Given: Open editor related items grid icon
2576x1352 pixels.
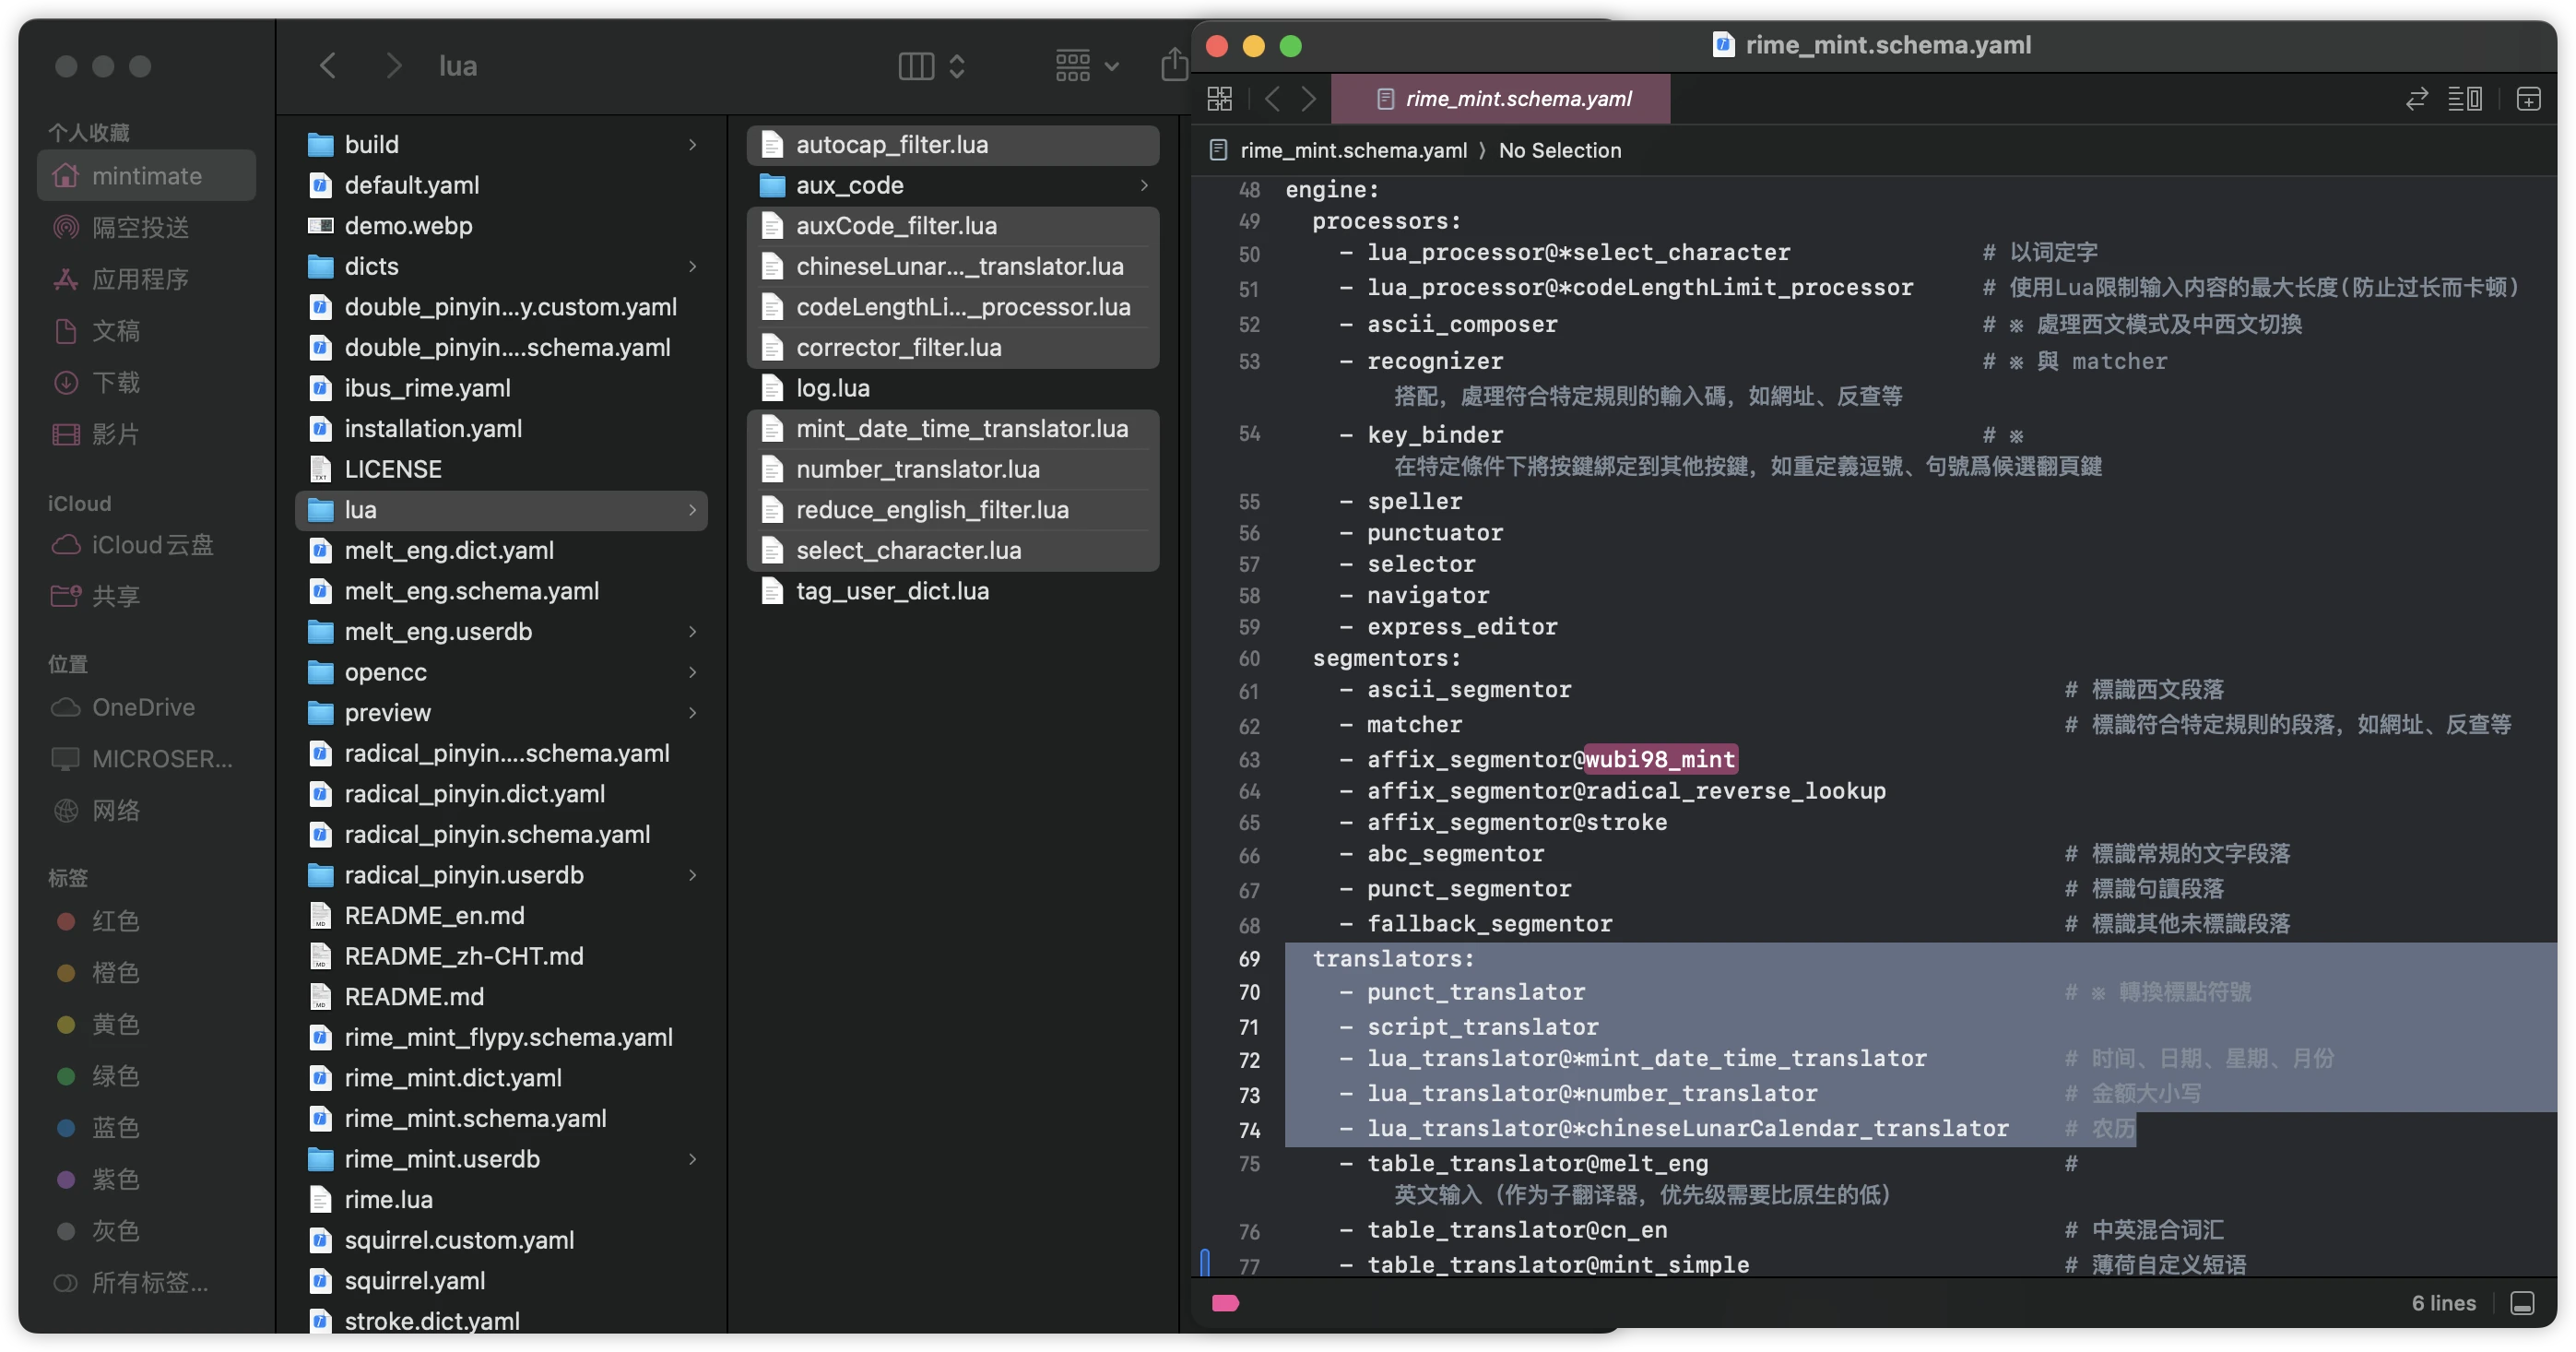Looking at the screenshot, I should point(1220,99).
